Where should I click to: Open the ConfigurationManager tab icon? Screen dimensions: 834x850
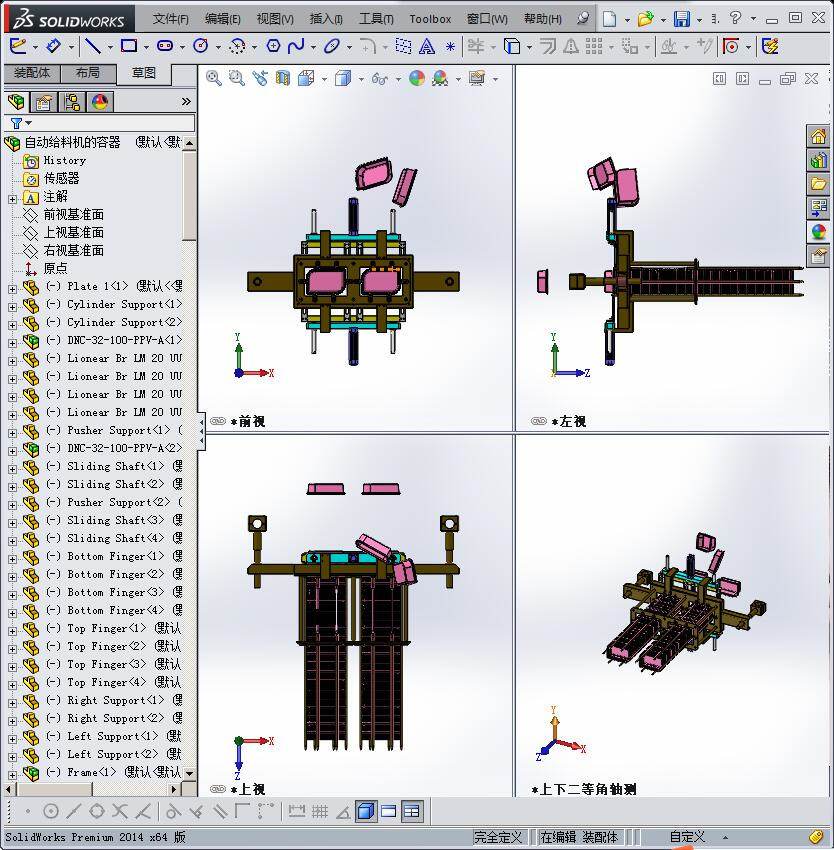tap(72, 102)
